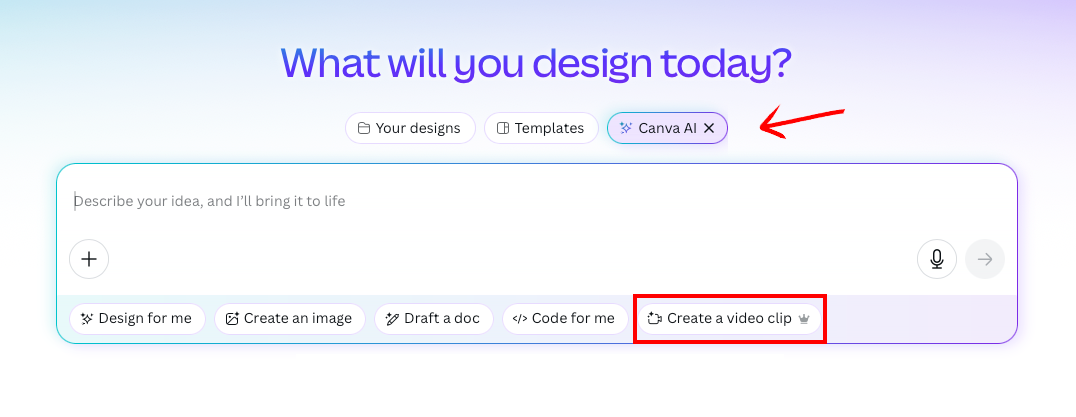Switch to the Your designs tab
The image size is (1076, 417).
(410, 128)
